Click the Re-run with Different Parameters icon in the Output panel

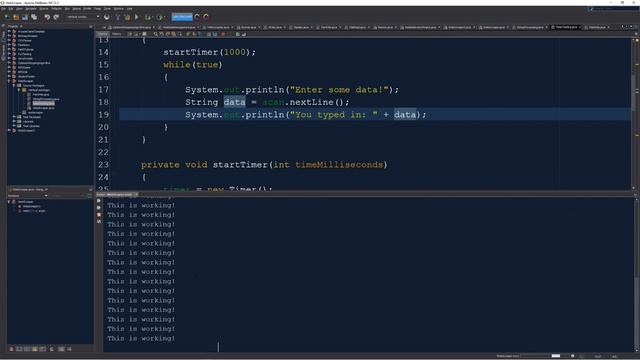point(99,208)
